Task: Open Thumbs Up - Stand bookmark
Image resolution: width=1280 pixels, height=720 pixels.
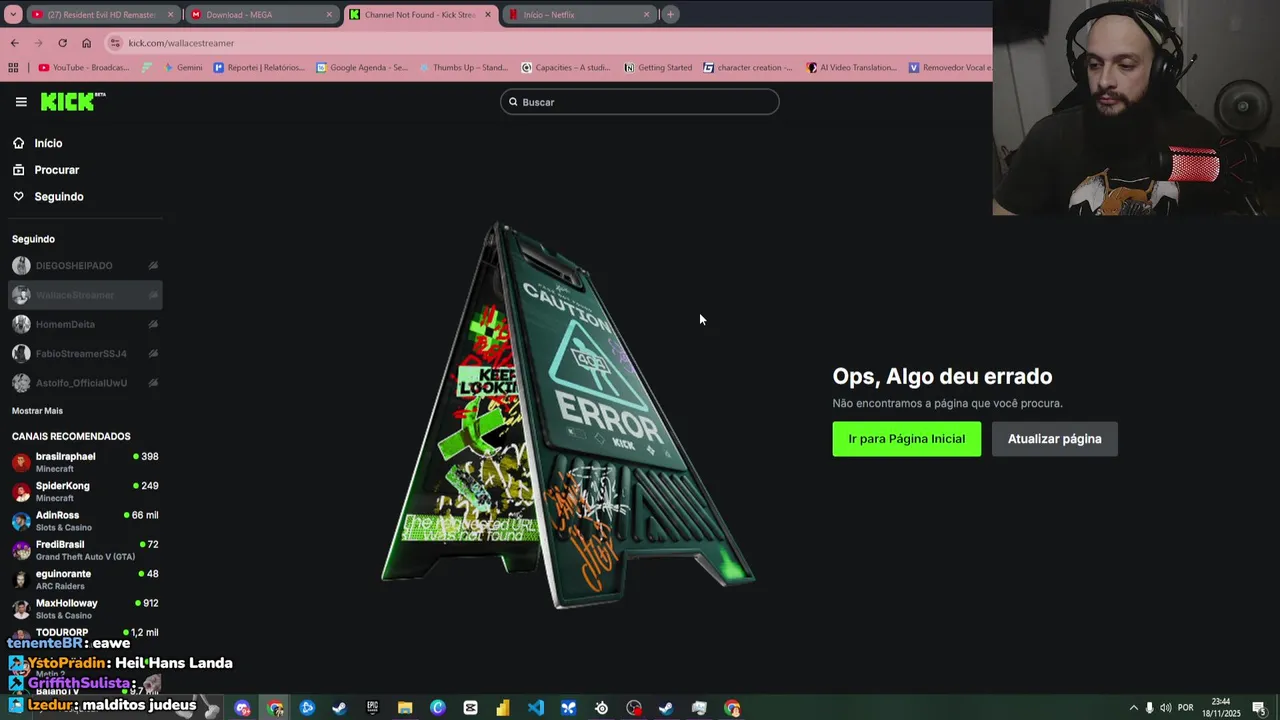Action: point(464,68)
